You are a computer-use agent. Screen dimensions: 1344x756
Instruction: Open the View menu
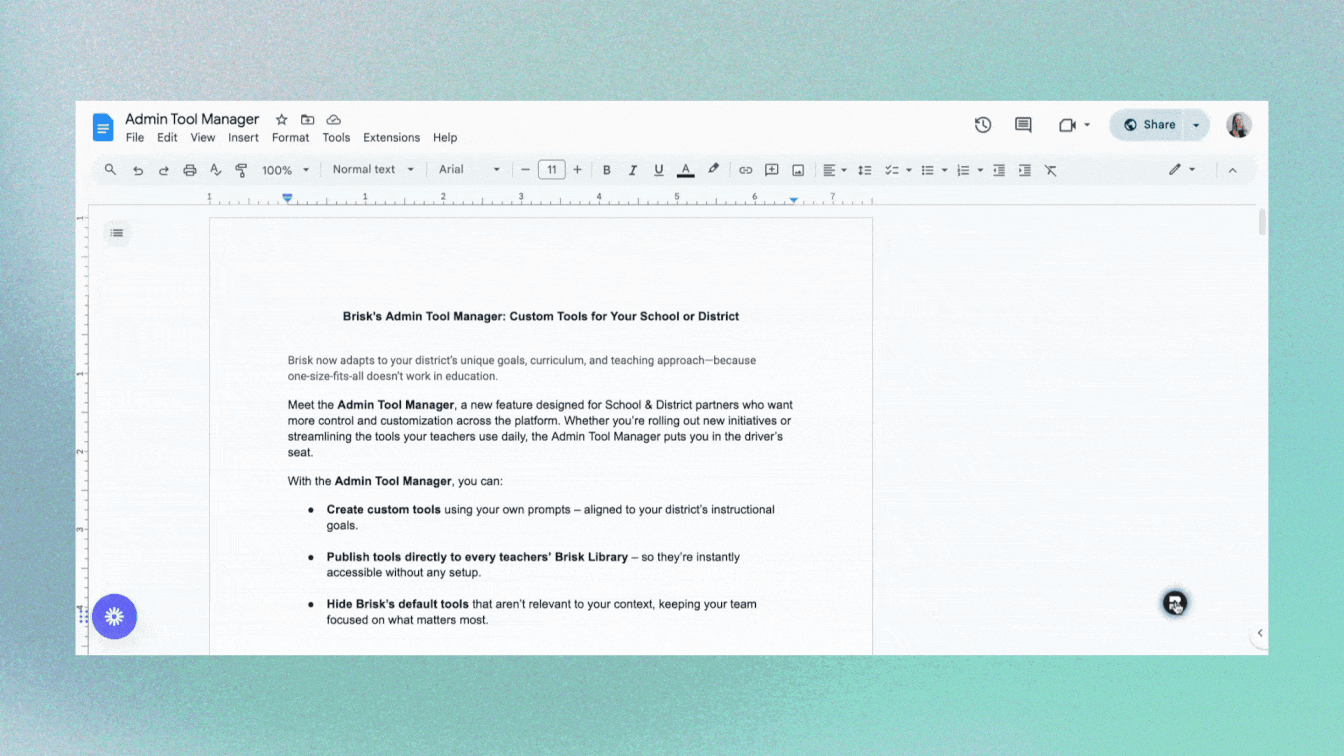point(203,138)
